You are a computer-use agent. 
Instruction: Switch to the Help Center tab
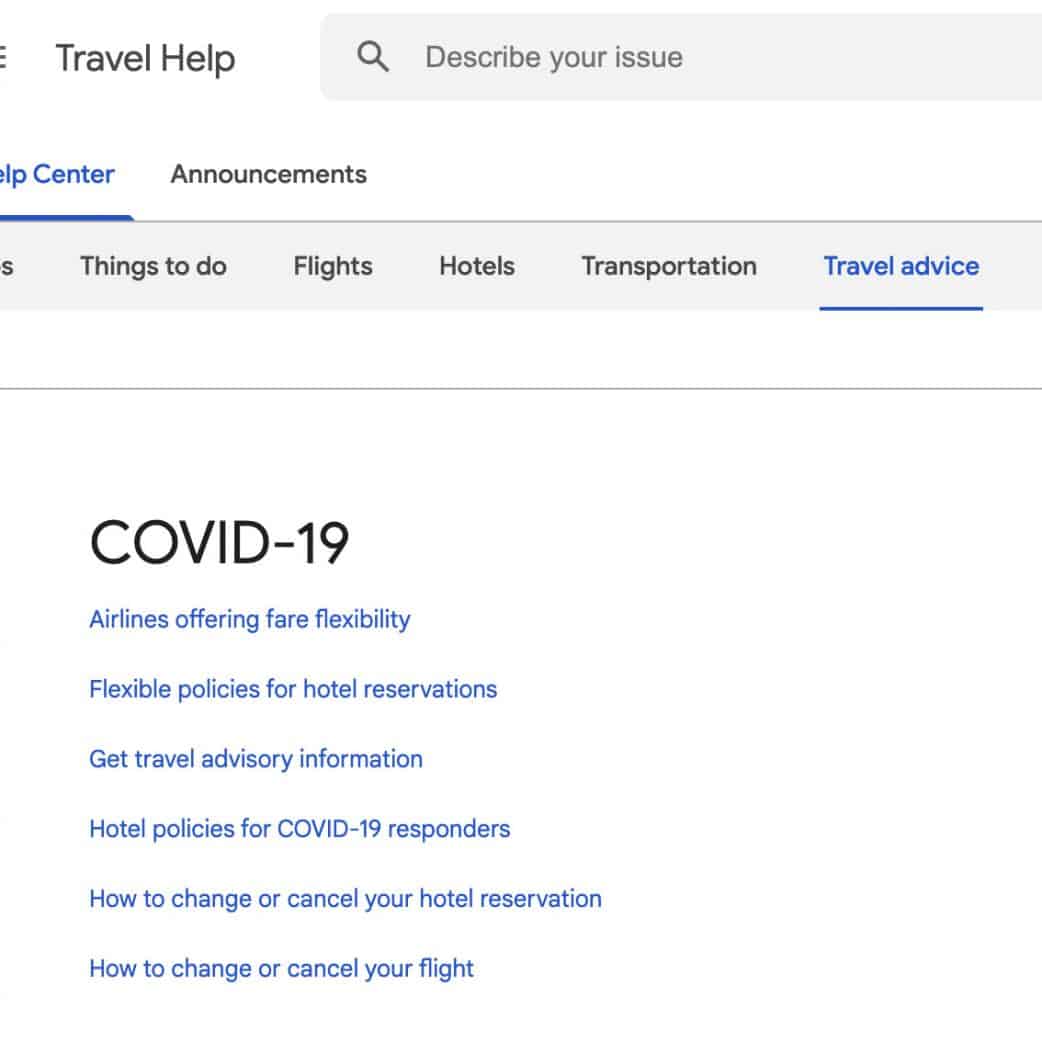57,174
